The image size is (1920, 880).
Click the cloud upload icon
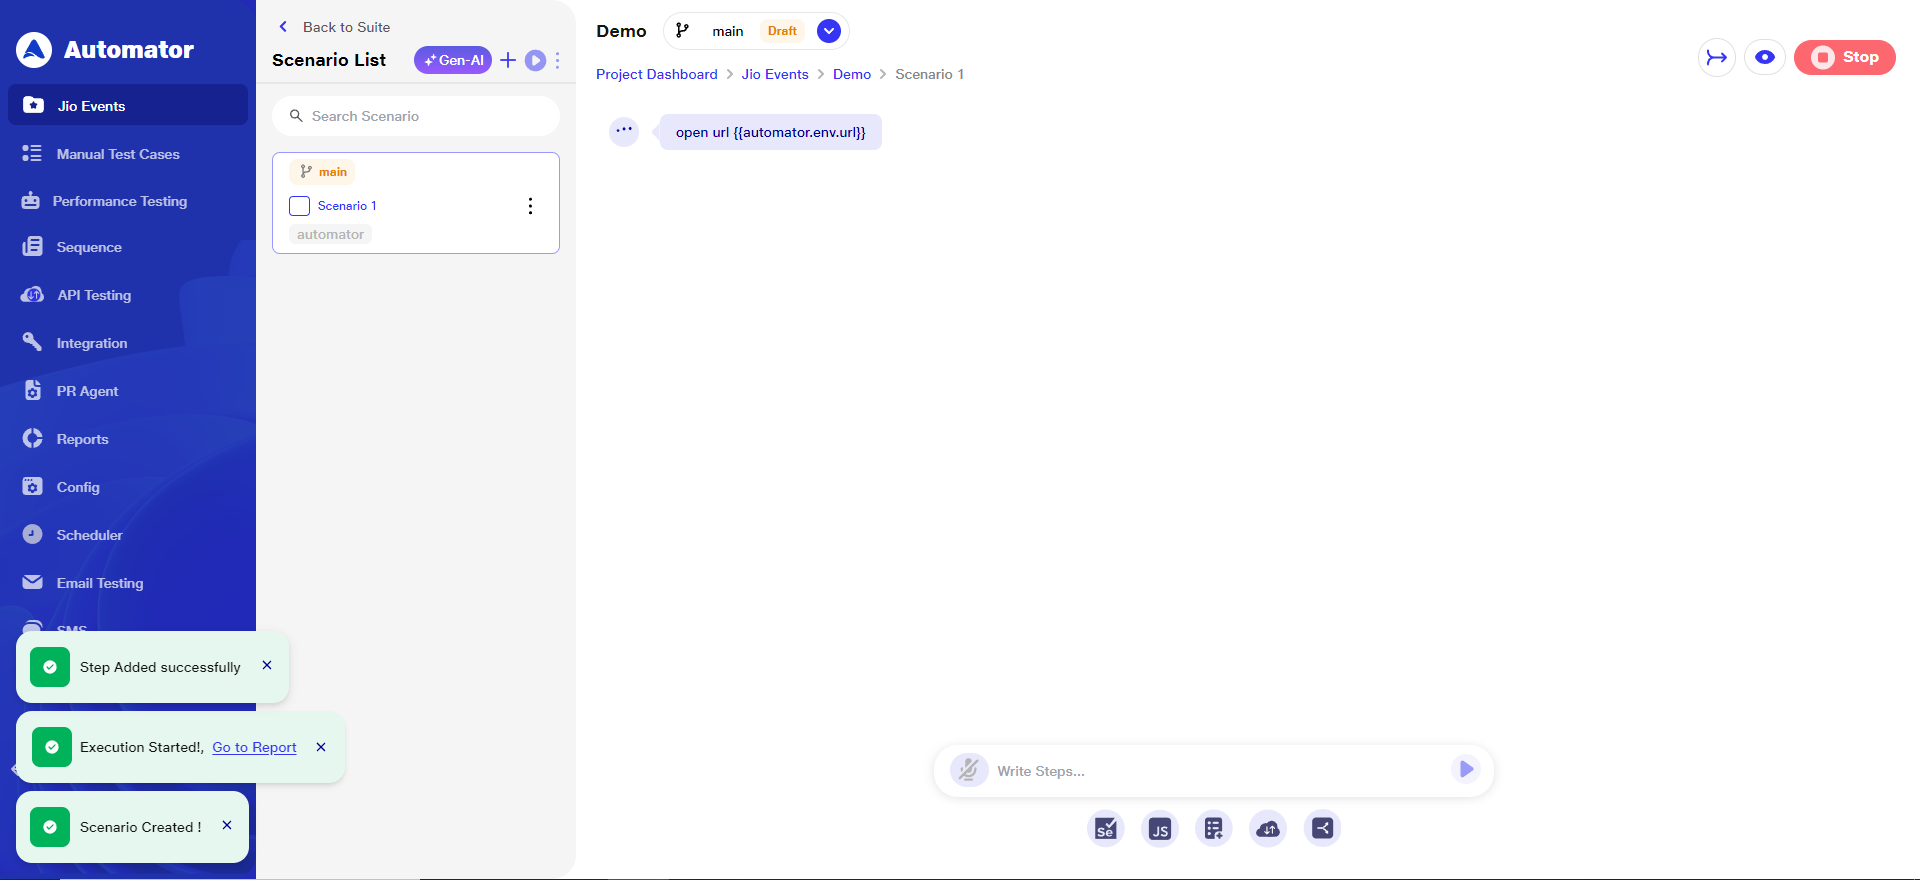click(1267, 828)
